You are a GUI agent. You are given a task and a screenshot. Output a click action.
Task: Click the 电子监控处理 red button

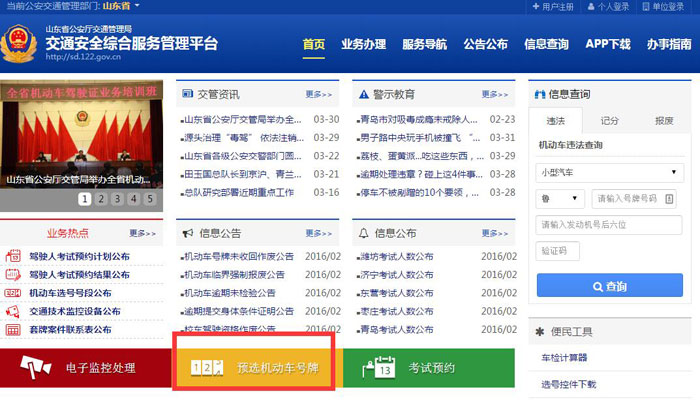click(86, 368)
